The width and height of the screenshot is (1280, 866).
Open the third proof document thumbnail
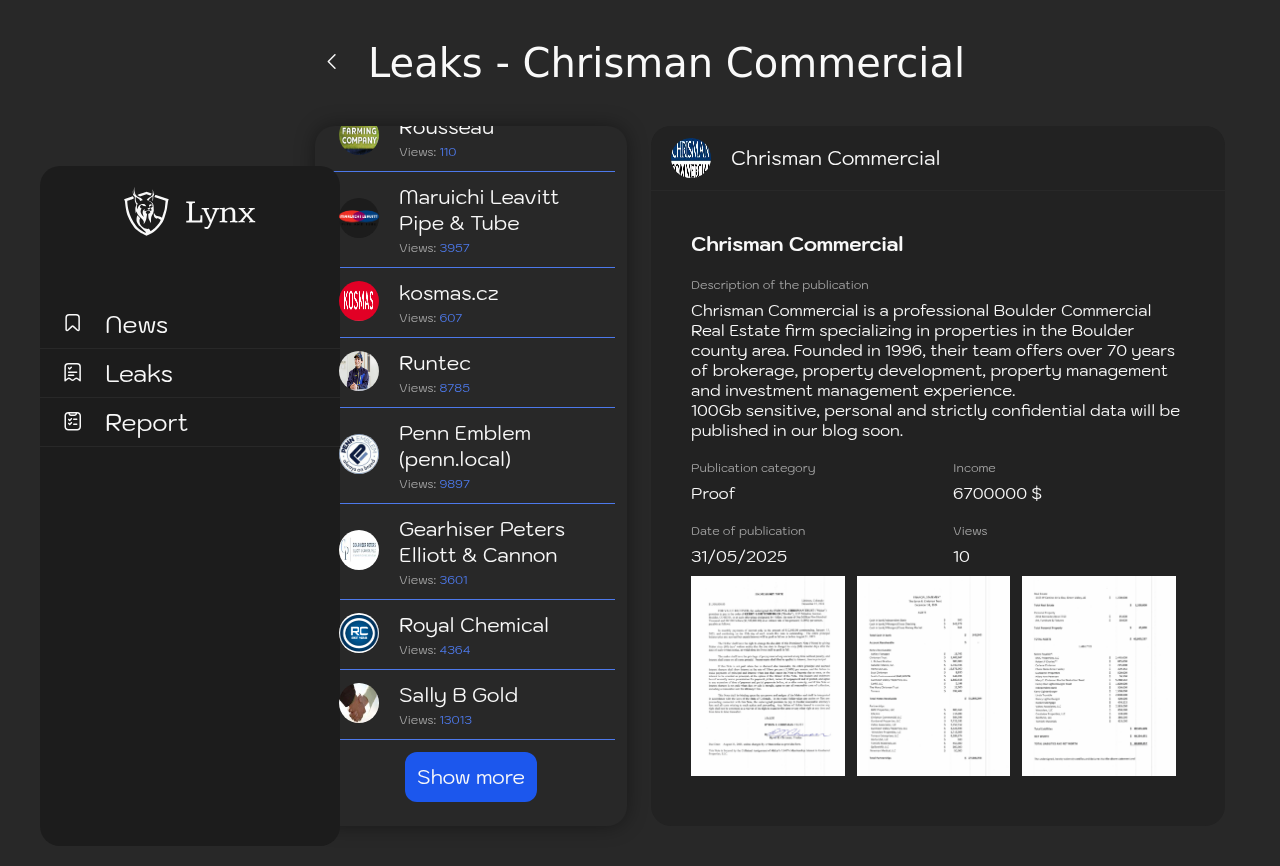pos(1099,676)
